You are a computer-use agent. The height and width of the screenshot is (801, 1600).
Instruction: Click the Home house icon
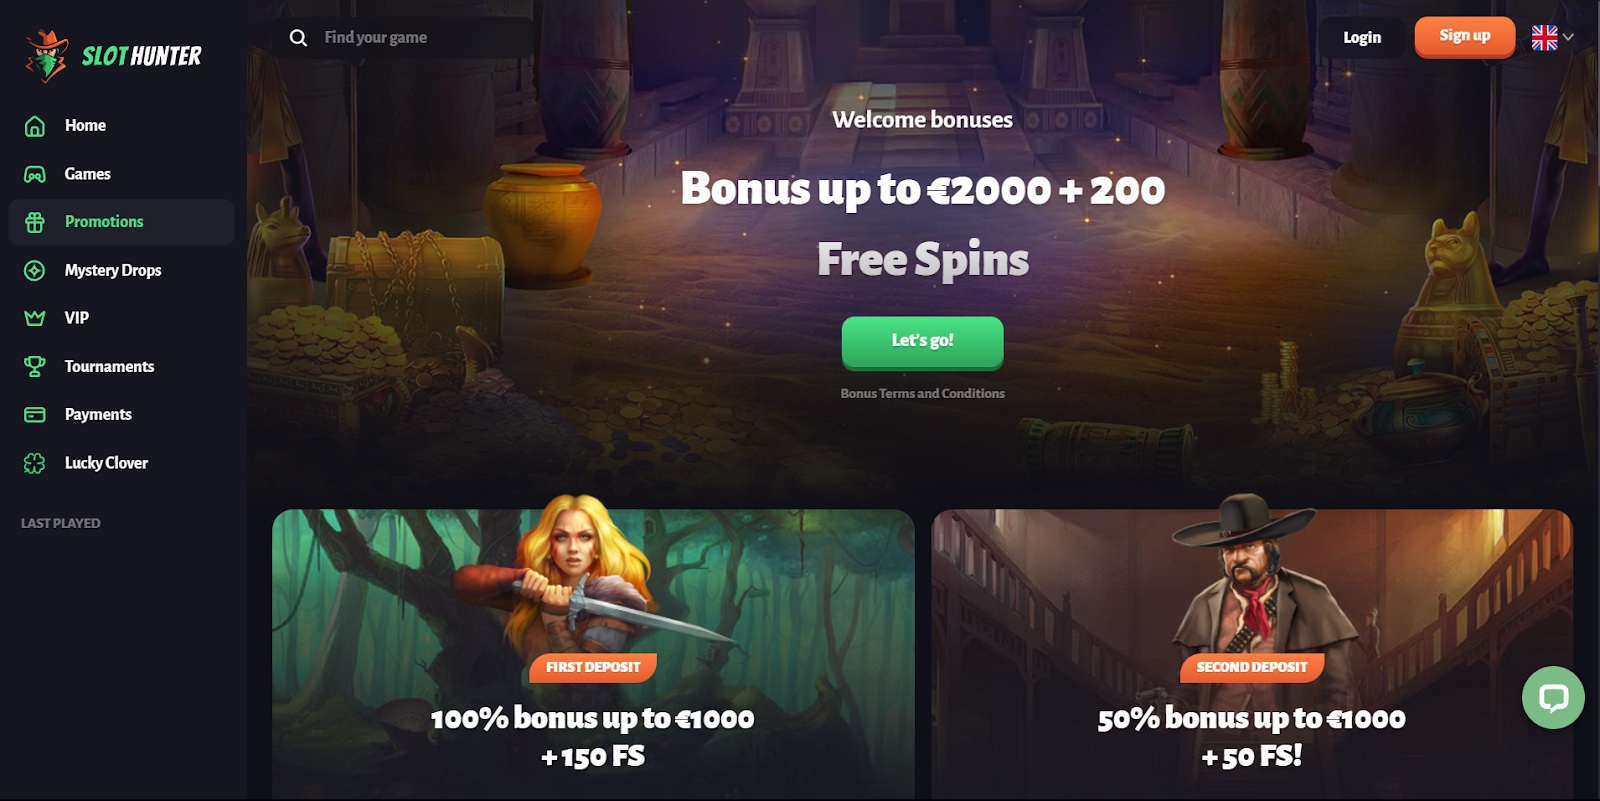[35, 126]
